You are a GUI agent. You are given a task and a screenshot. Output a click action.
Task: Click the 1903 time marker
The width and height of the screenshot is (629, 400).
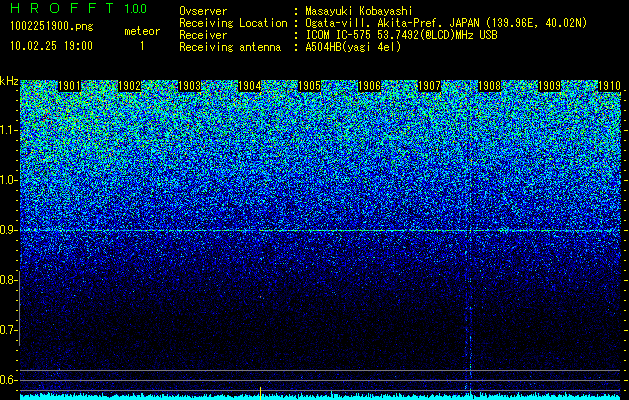pyautogui.click(x=189, y=86)
